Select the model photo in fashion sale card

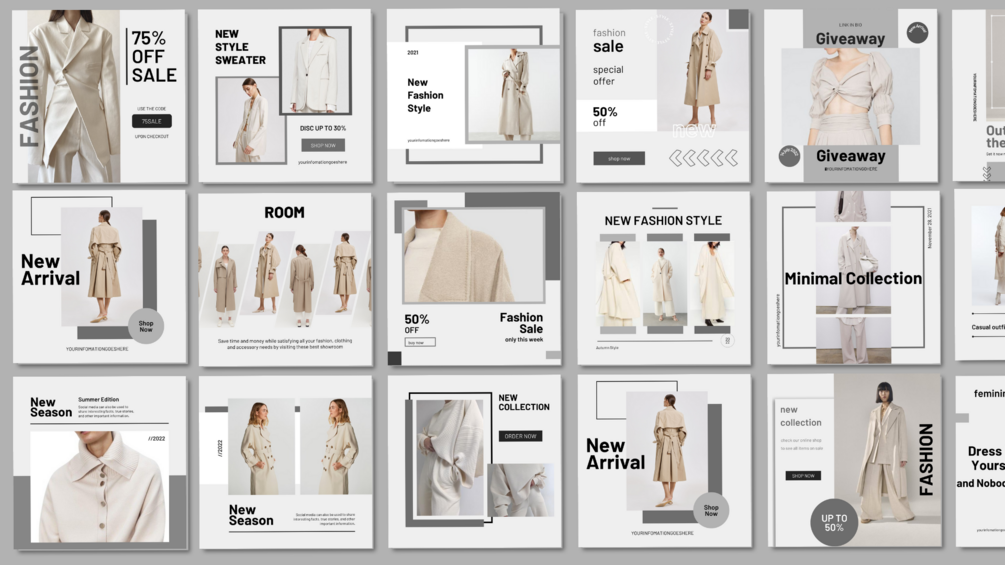(x=702, y=70)
